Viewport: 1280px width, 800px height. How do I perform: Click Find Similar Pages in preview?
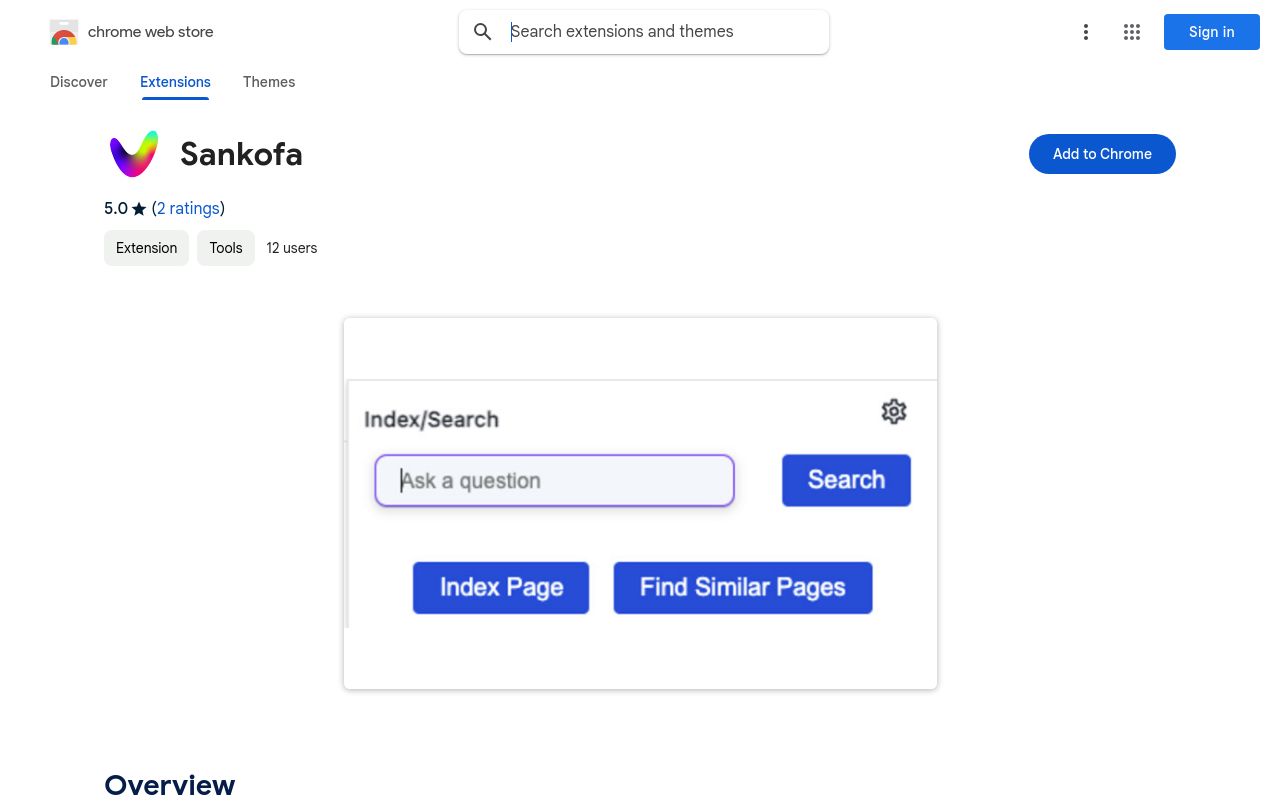click(743, 587)
